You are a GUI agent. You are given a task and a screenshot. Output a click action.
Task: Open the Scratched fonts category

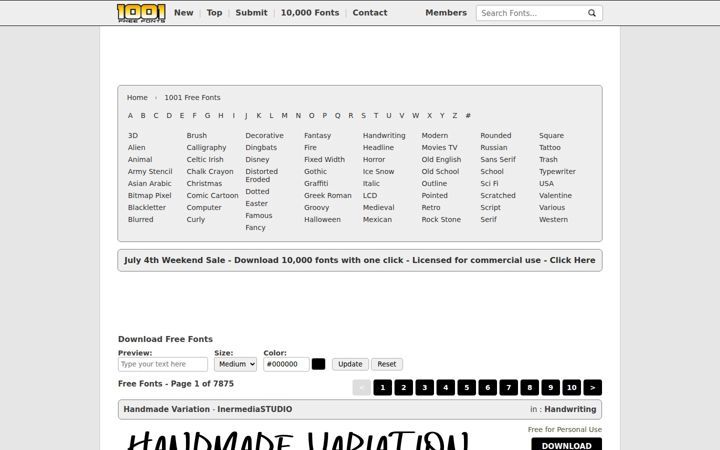(498, 195)
